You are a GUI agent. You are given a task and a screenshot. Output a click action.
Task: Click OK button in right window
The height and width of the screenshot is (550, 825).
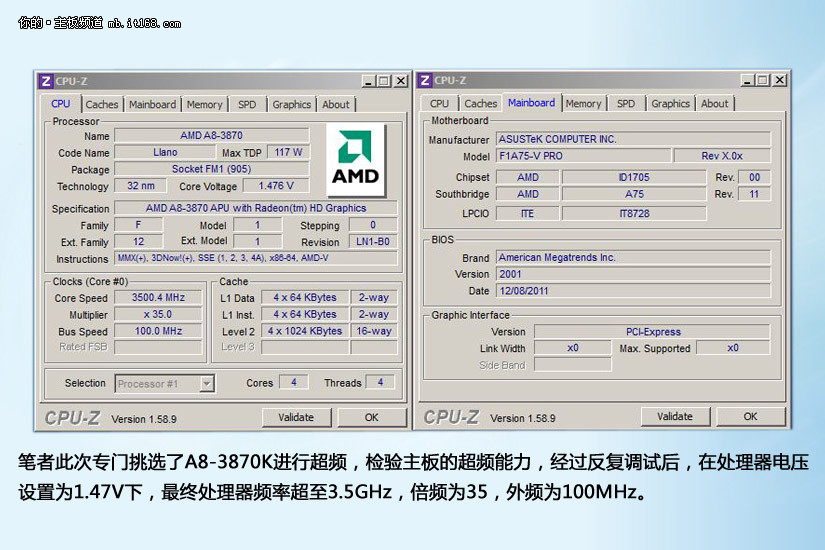click(750, 417)
